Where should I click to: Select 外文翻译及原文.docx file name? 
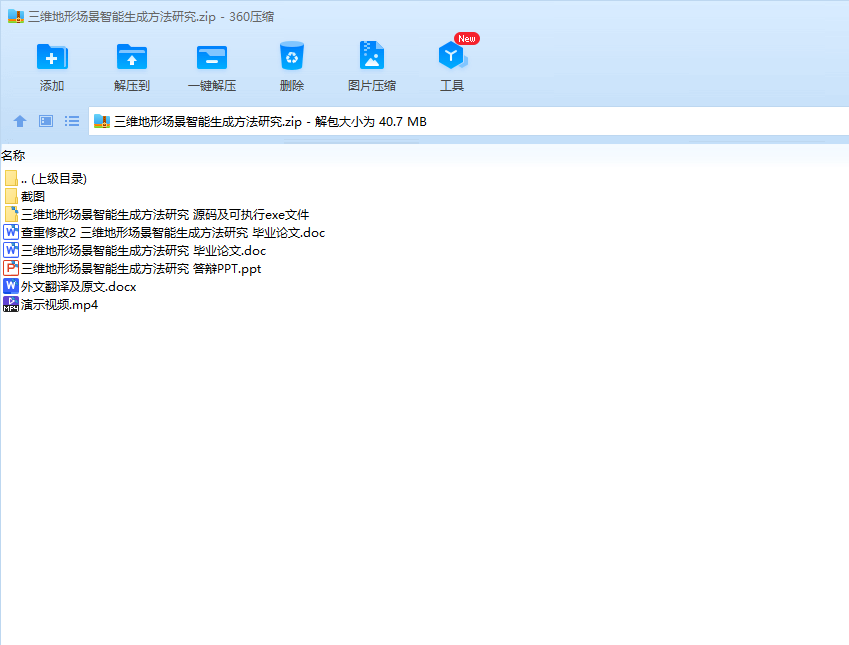coord(79,286)
